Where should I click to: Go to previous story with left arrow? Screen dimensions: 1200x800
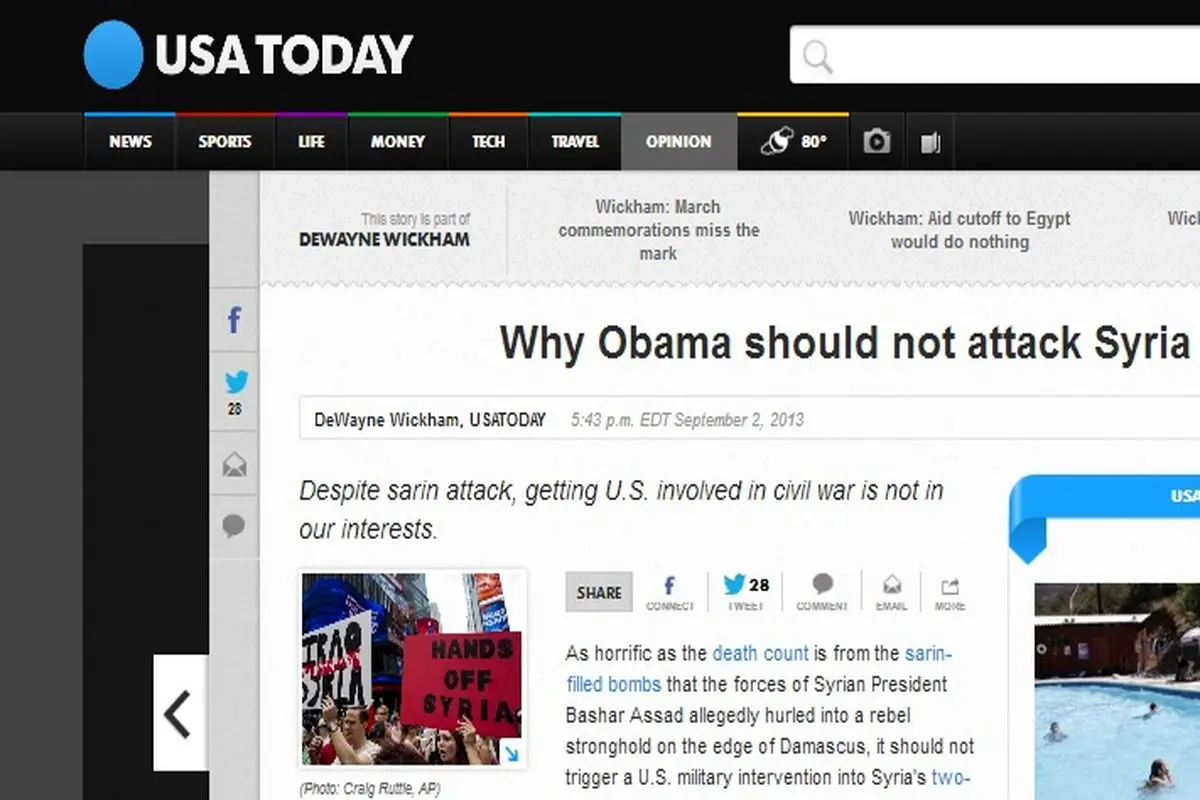click(179, 713)
